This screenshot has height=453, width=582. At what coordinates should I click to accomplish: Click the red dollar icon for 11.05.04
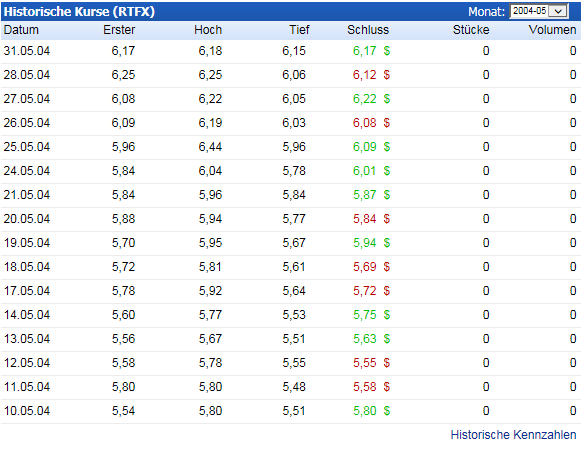(387, 387)
